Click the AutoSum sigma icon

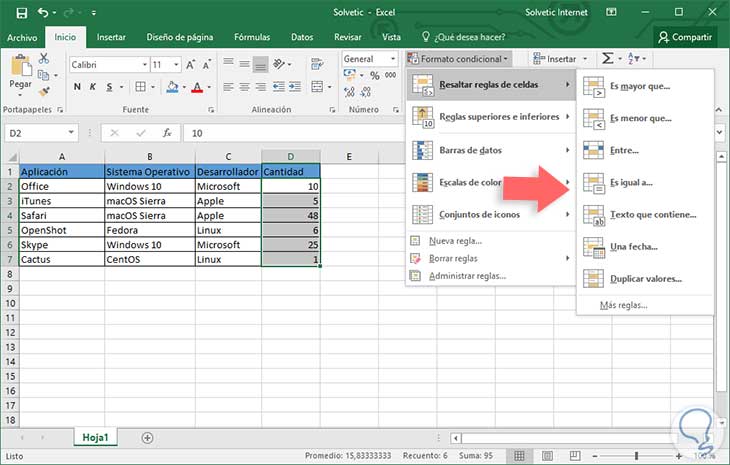(607, 59)
